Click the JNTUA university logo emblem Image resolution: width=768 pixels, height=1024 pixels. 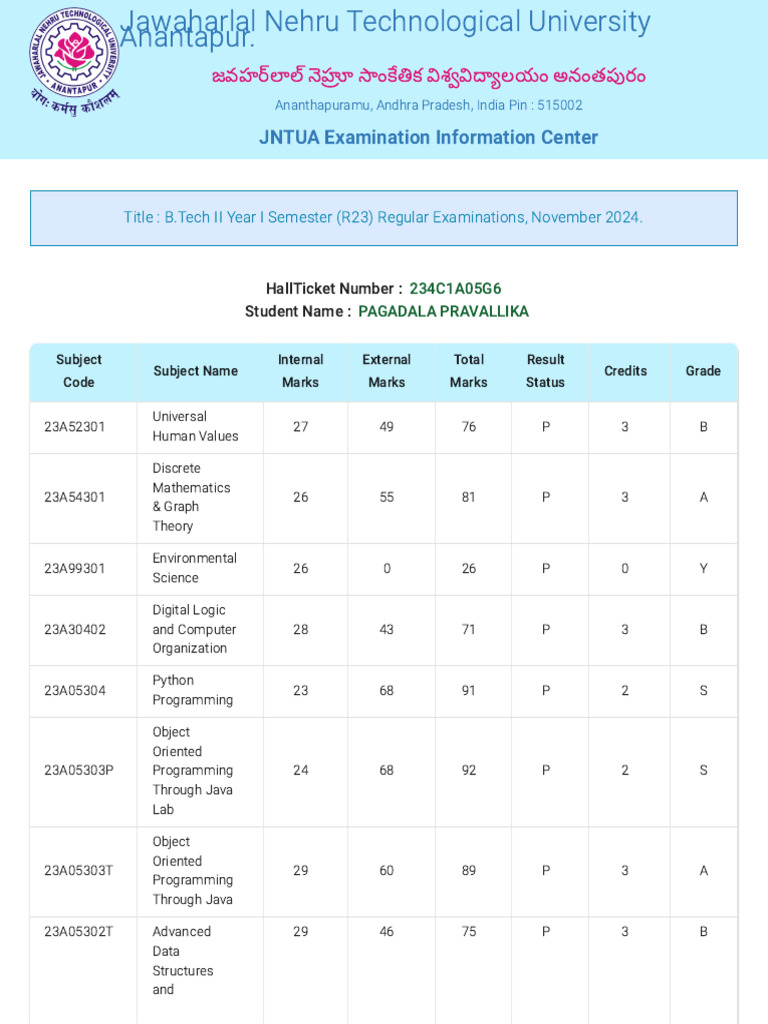point(74,61)
